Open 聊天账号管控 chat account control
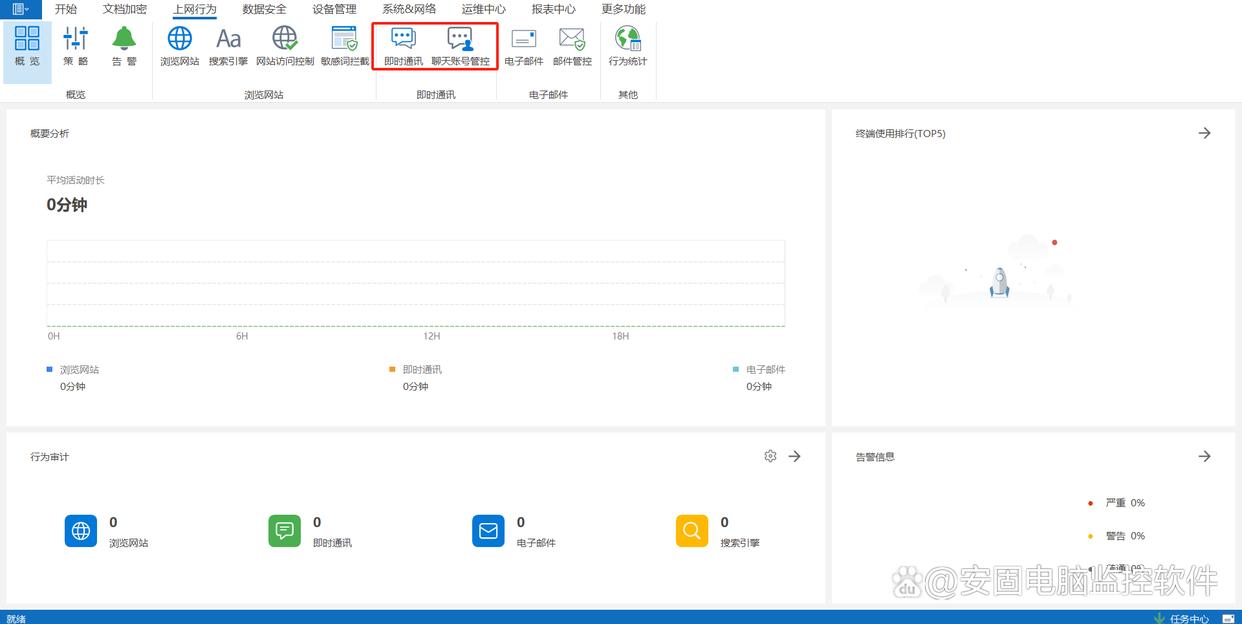The height and width of the screenshot is (624, 1242). [460, 46]
